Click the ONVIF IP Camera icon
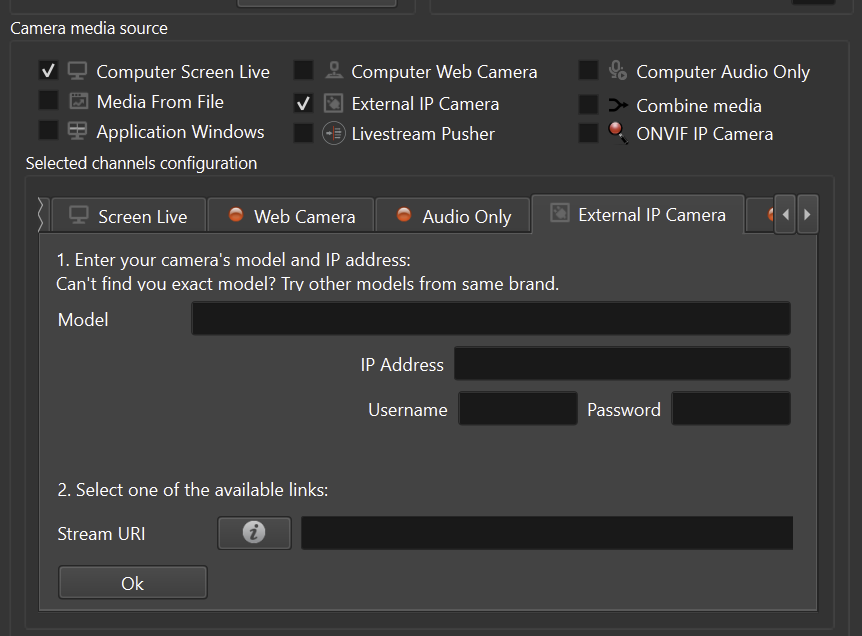 pos(618,133)
